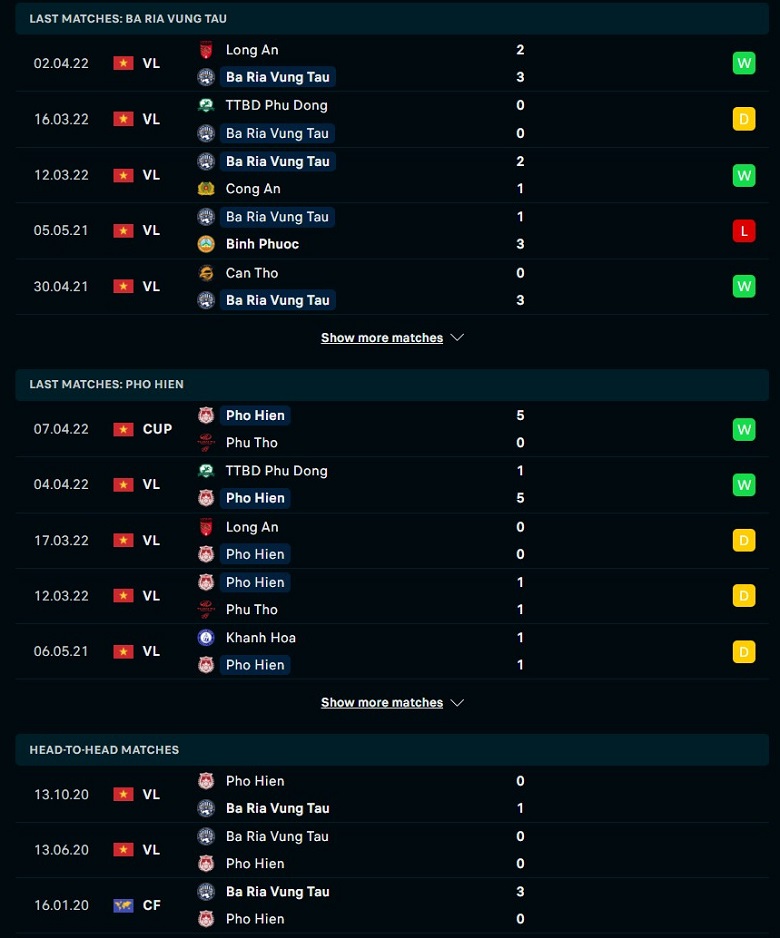Click the TTBD Phu Dong crest, 16.03.22 match

click(x=206, y=105)
